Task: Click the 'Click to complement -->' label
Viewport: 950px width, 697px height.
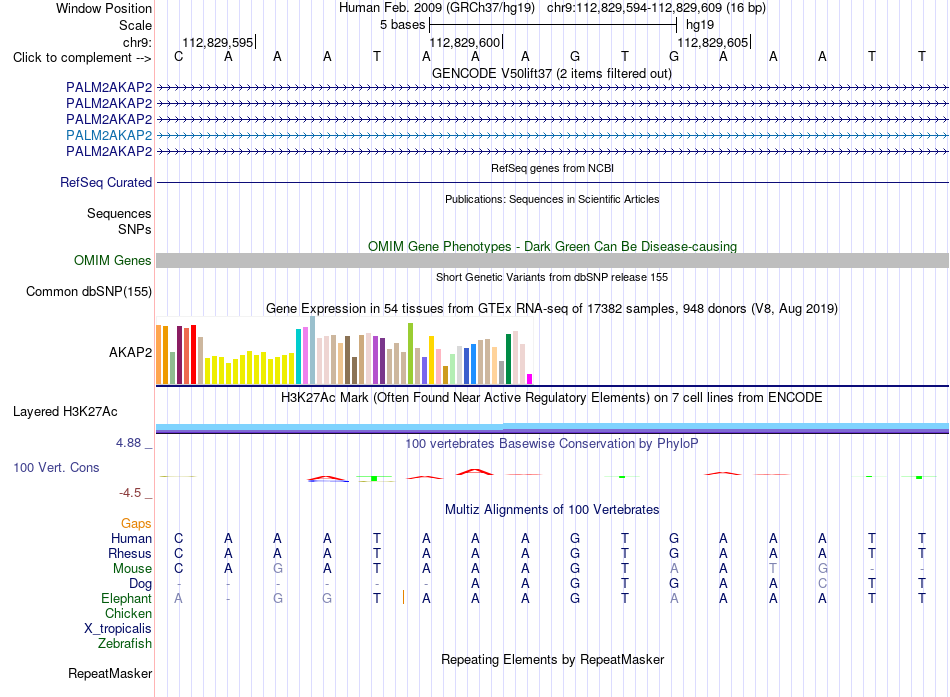Action: tap(82, 58)
